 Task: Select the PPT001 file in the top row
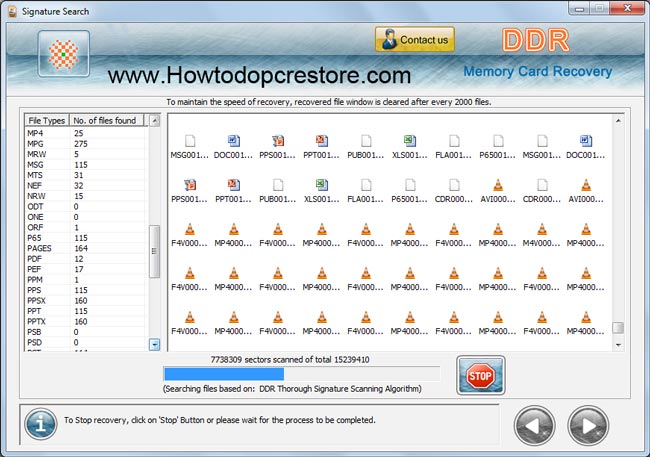pos(321,147)
